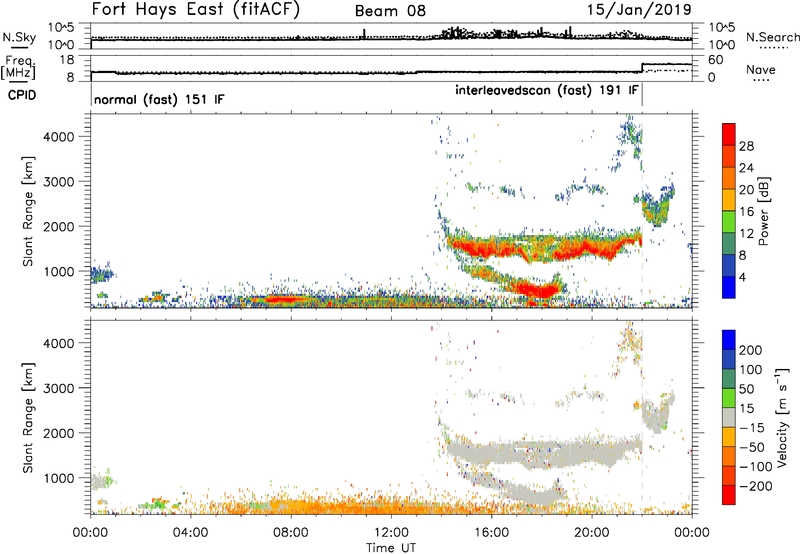The height and width of the screenshot is (554, 800).
Task: Click the 'Fort Hays East (fitACF)' title
Action: point(195,10)
